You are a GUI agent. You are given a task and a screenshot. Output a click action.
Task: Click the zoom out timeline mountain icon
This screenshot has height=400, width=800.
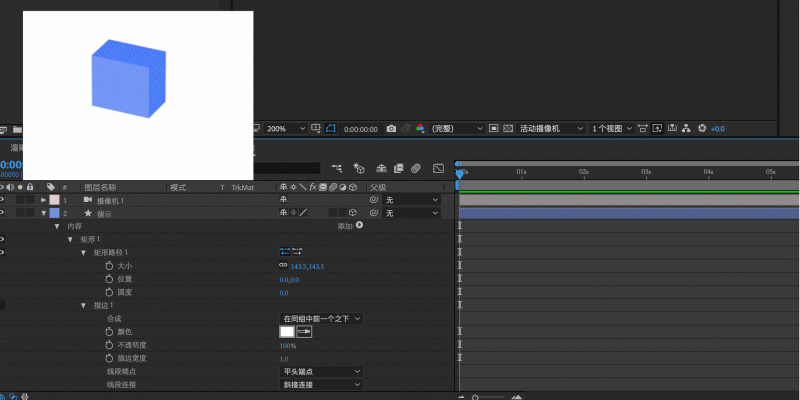point(462,397)
